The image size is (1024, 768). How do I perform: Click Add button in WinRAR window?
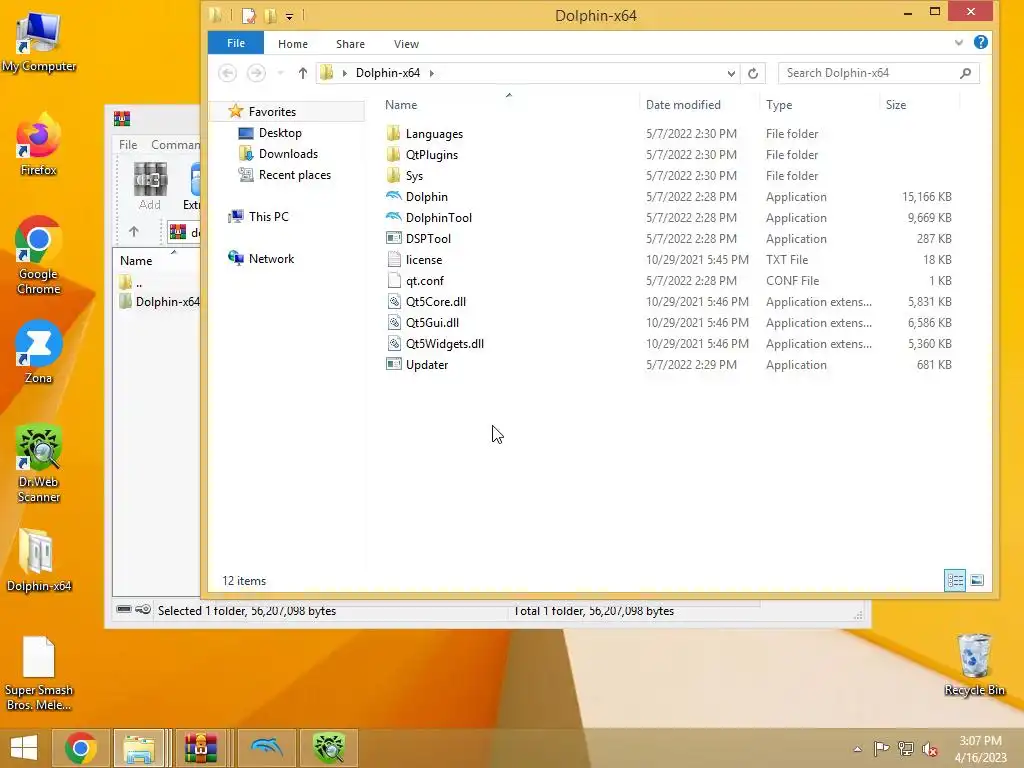[150, 186]
